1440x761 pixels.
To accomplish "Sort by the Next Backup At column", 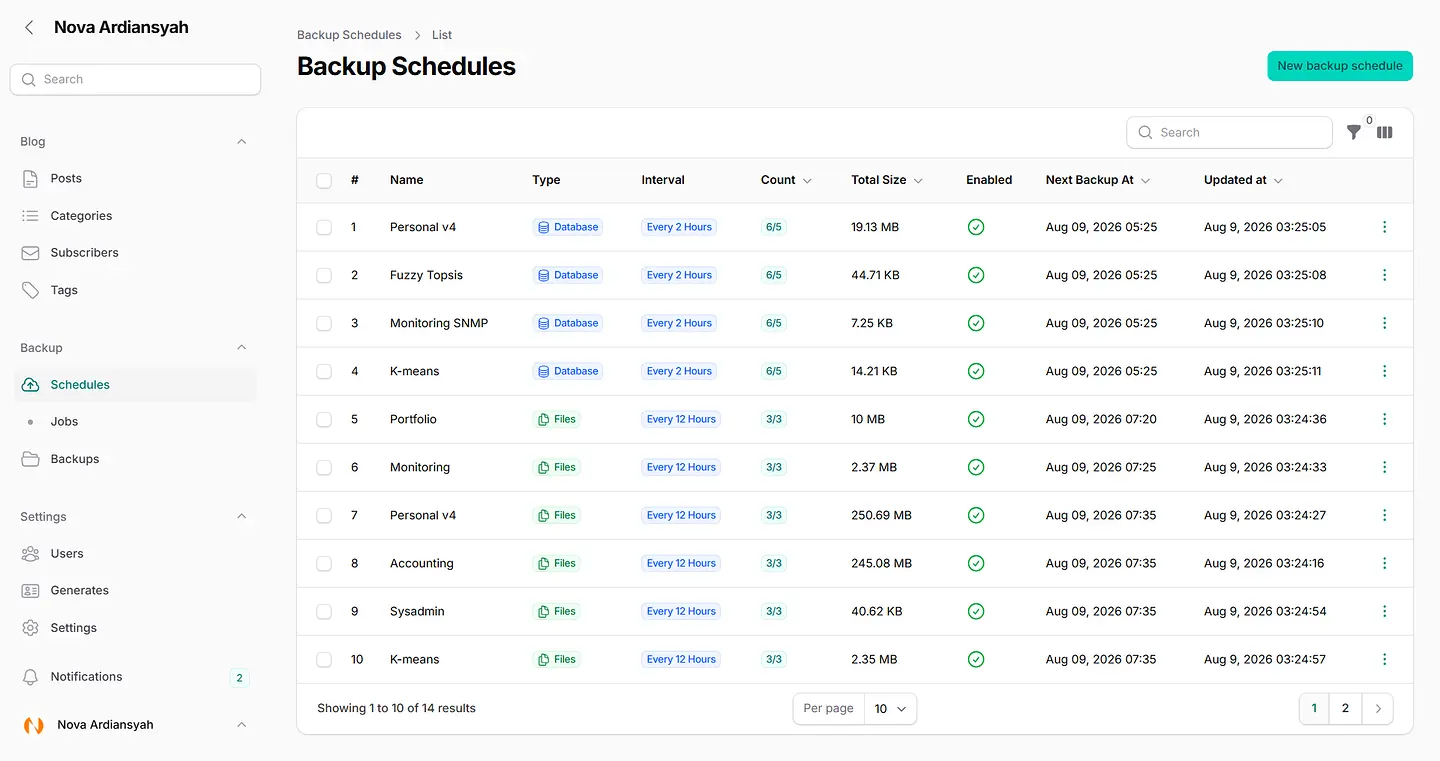I will pos(1098,180).
